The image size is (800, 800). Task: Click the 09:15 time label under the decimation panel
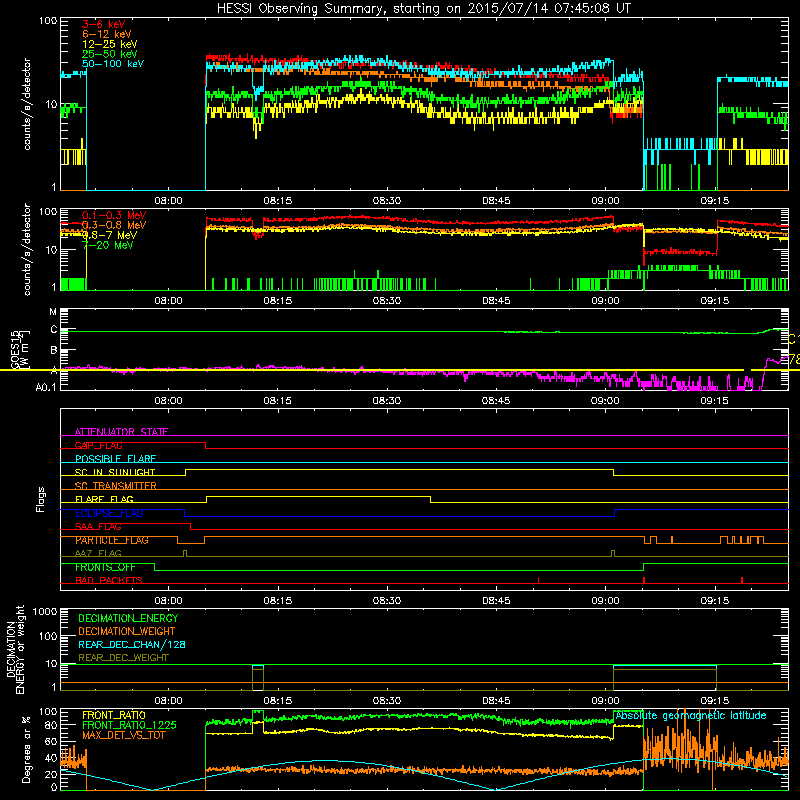(x=714, y=701)
